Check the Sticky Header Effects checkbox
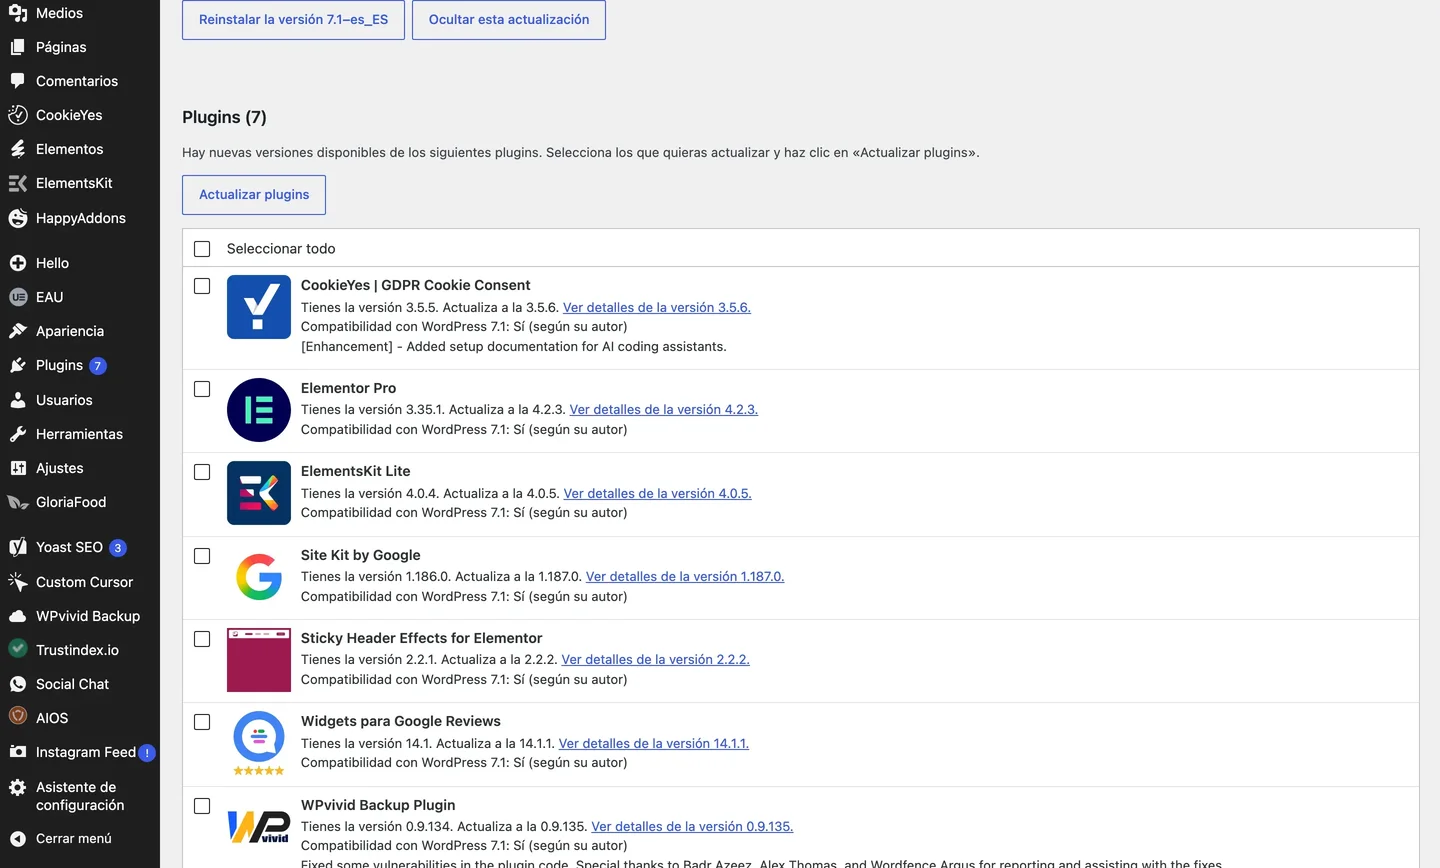 tap(202, 639)
